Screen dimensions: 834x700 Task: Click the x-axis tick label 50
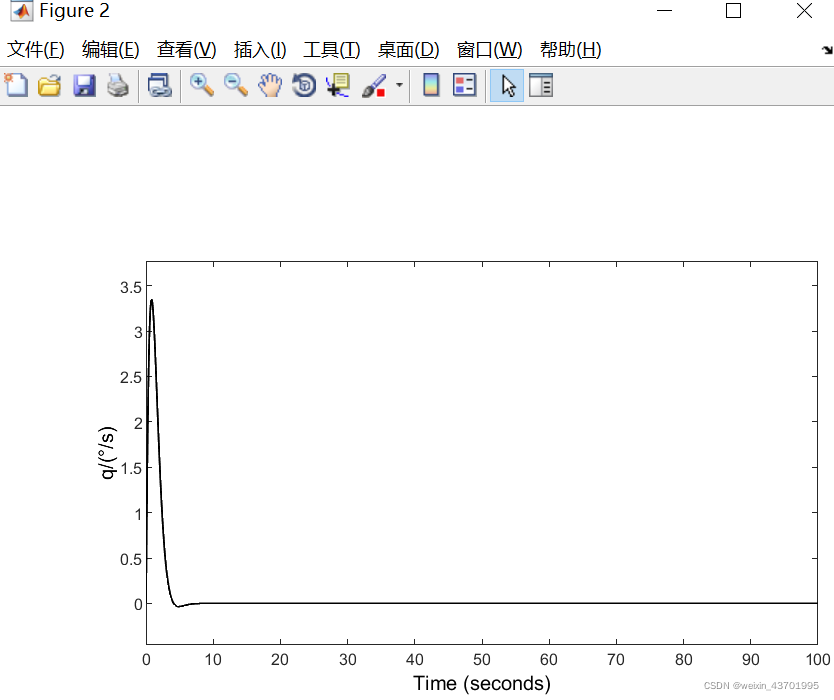pos(482,660)
